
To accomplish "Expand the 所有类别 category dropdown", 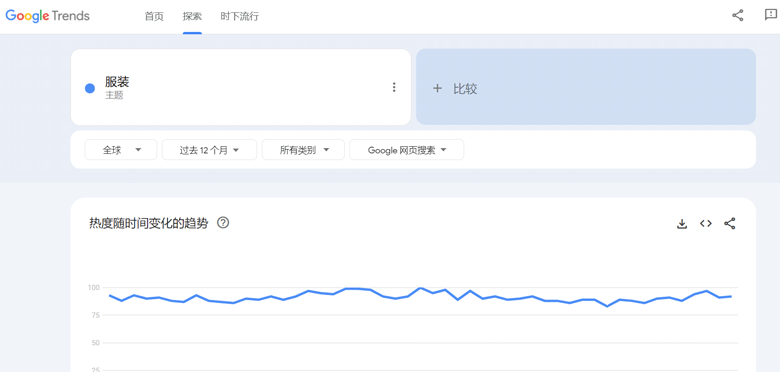I will pos(303,150).
